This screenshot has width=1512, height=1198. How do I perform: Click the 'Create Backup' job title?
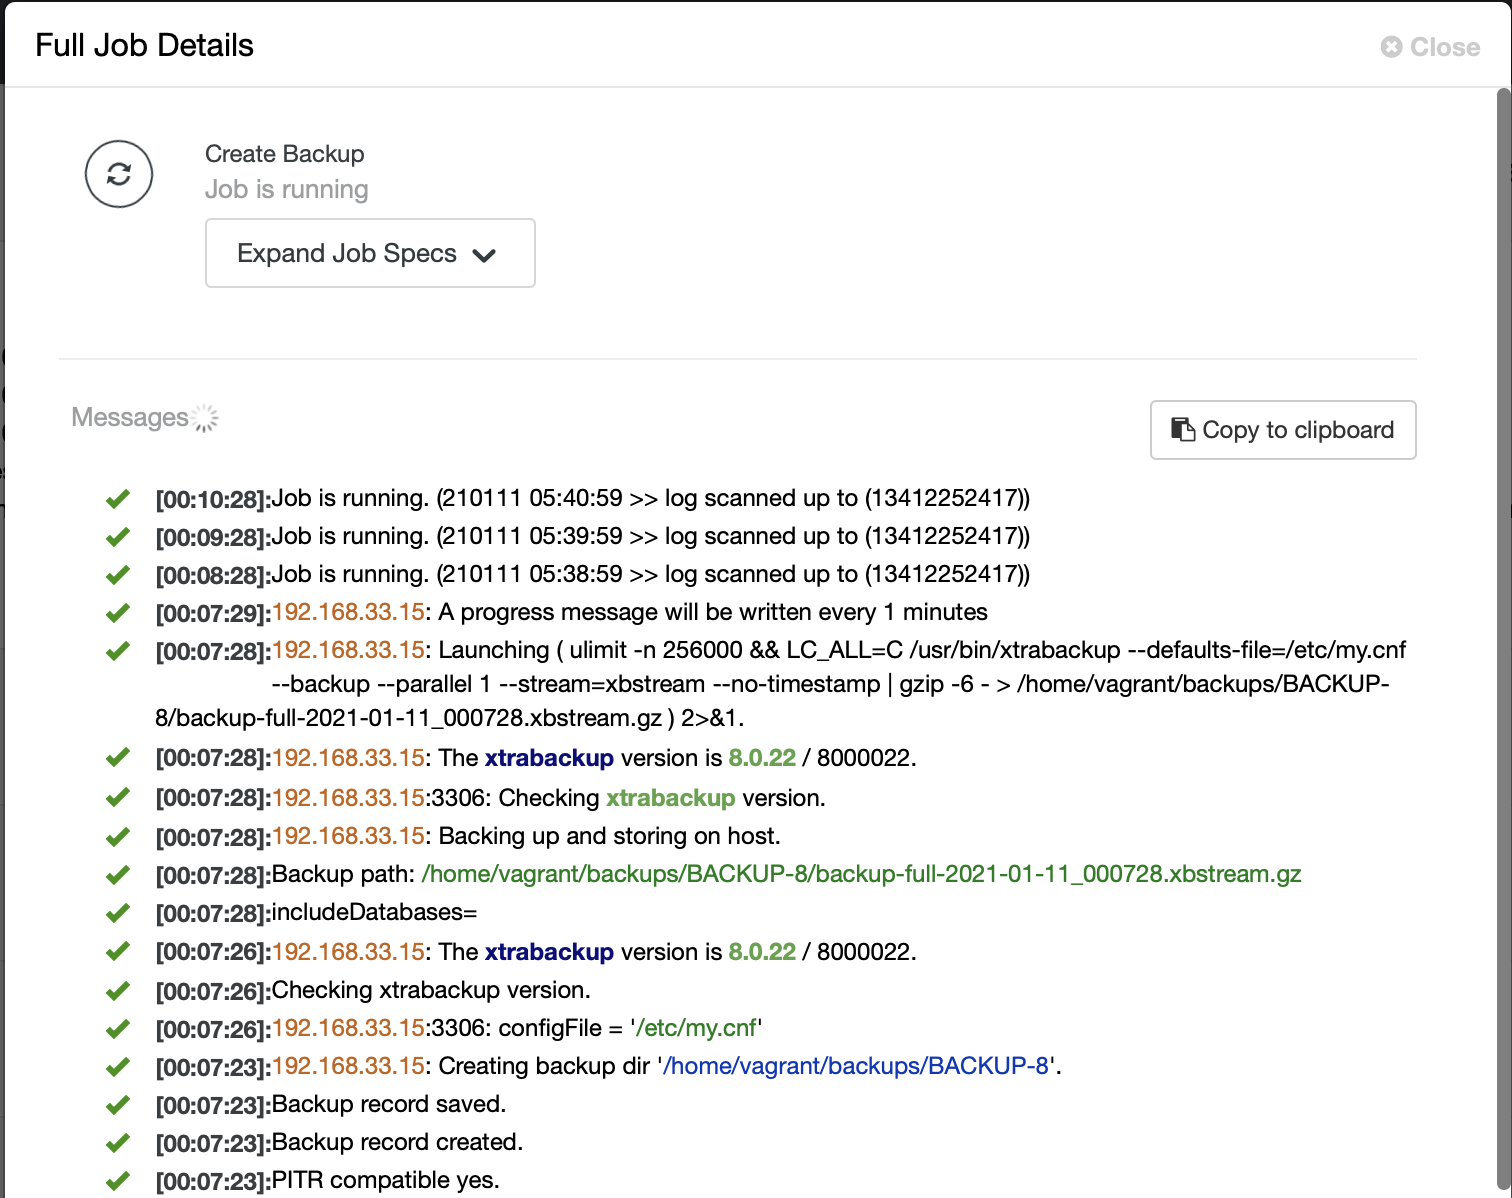285,154
